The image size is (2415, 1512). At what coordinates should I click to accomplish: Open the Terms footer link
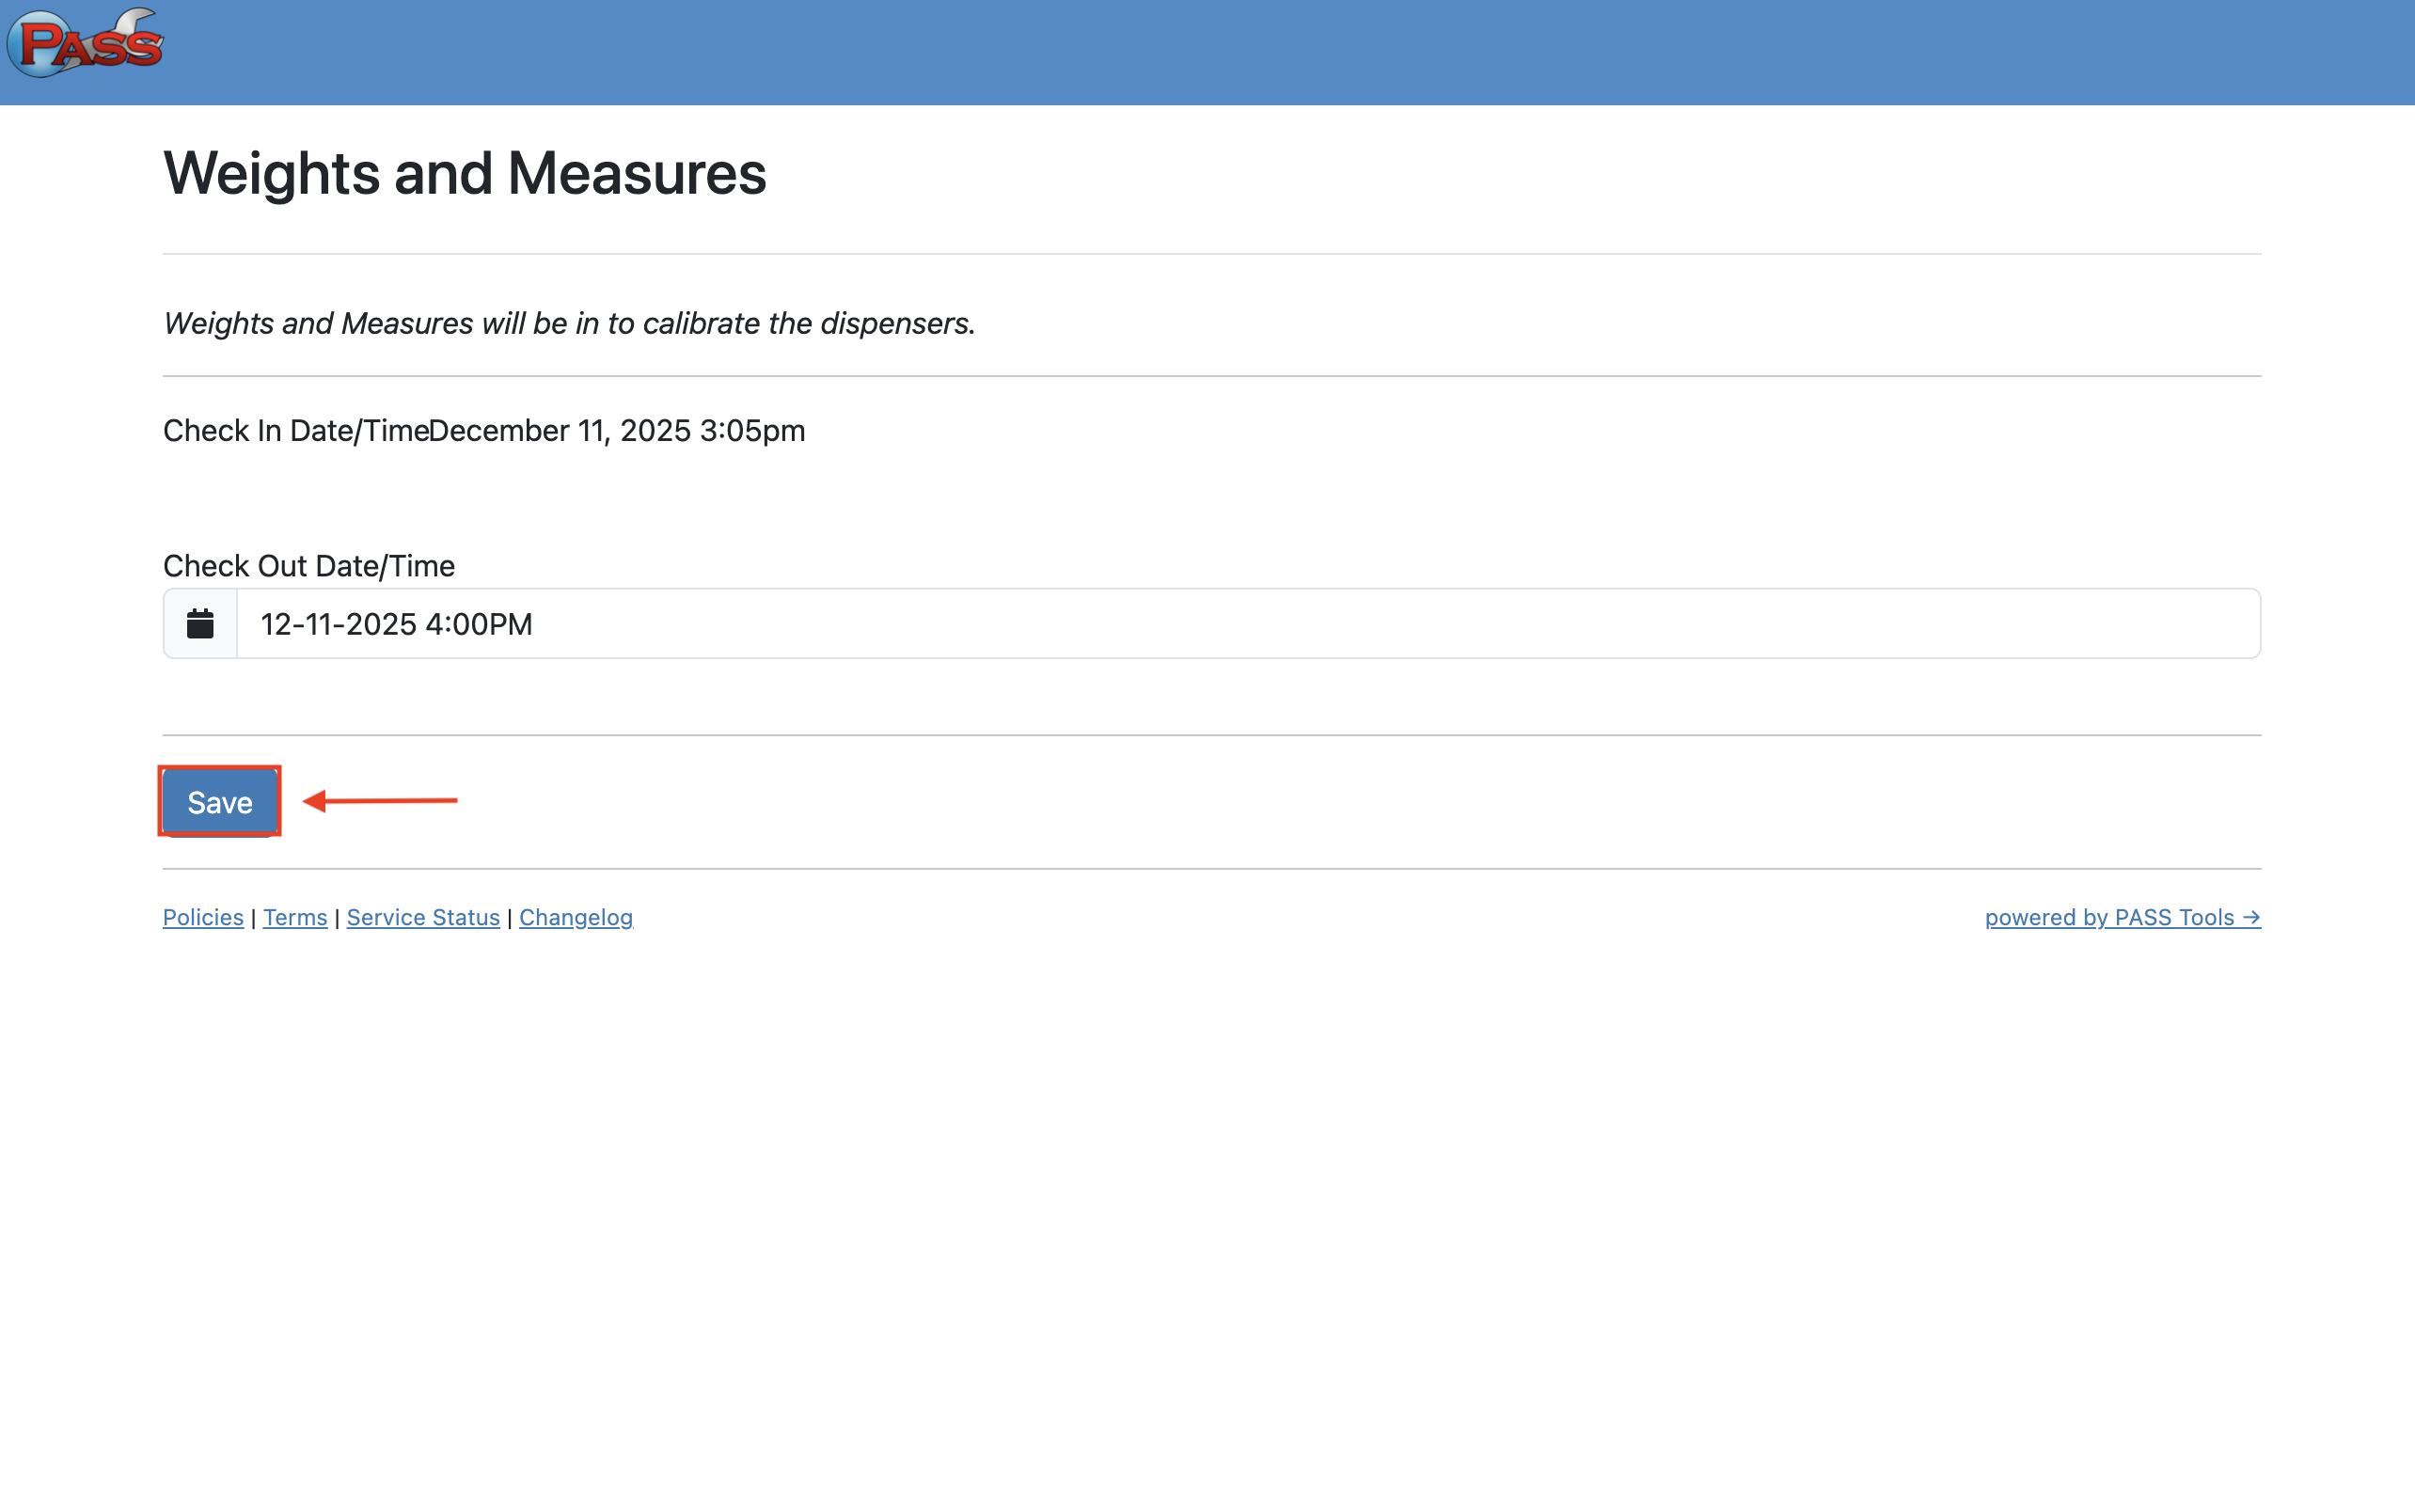(295, 917)
